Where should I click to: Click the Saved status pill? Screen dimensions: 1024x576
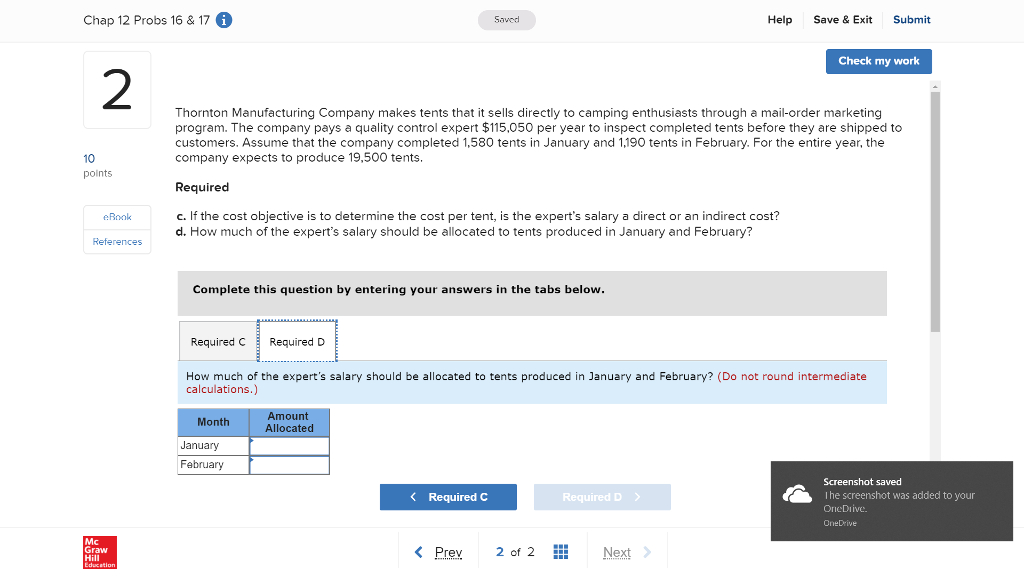[506, 19]
